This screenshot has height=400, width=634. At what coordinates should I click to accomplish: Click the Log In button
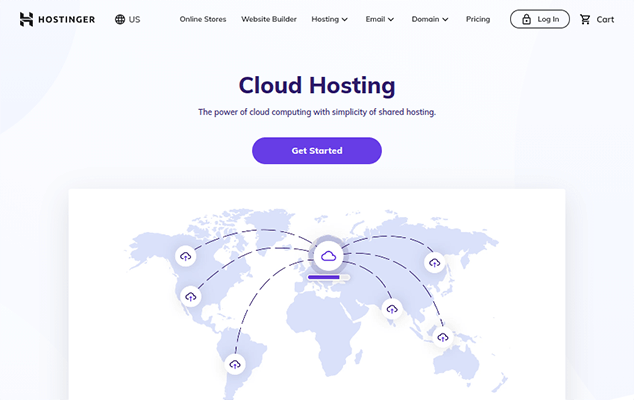[540, 19]
